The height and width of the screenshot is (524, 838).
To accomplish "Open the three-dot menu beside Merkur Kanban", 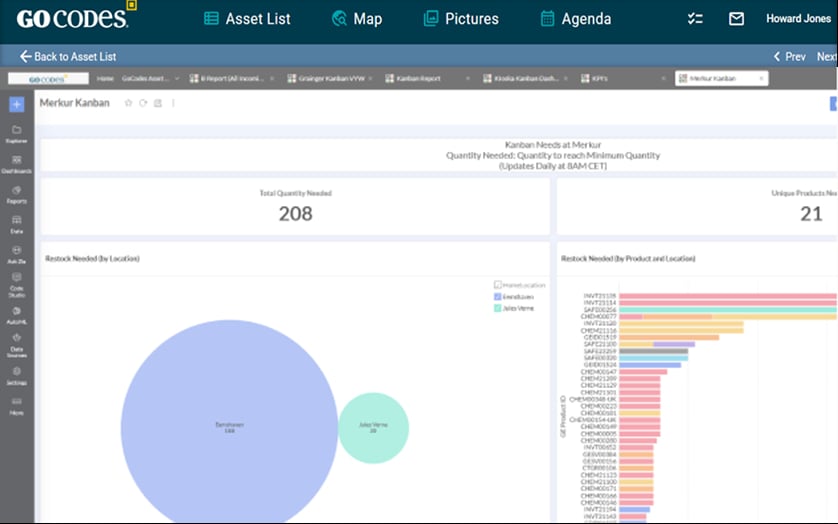I will click(173, 103).
